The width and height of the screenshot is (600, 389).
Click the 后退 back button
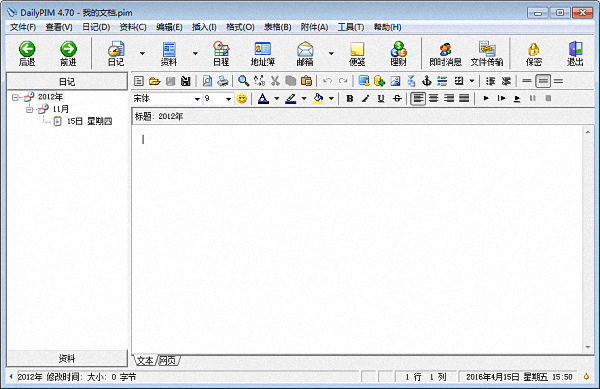[27, 53]
